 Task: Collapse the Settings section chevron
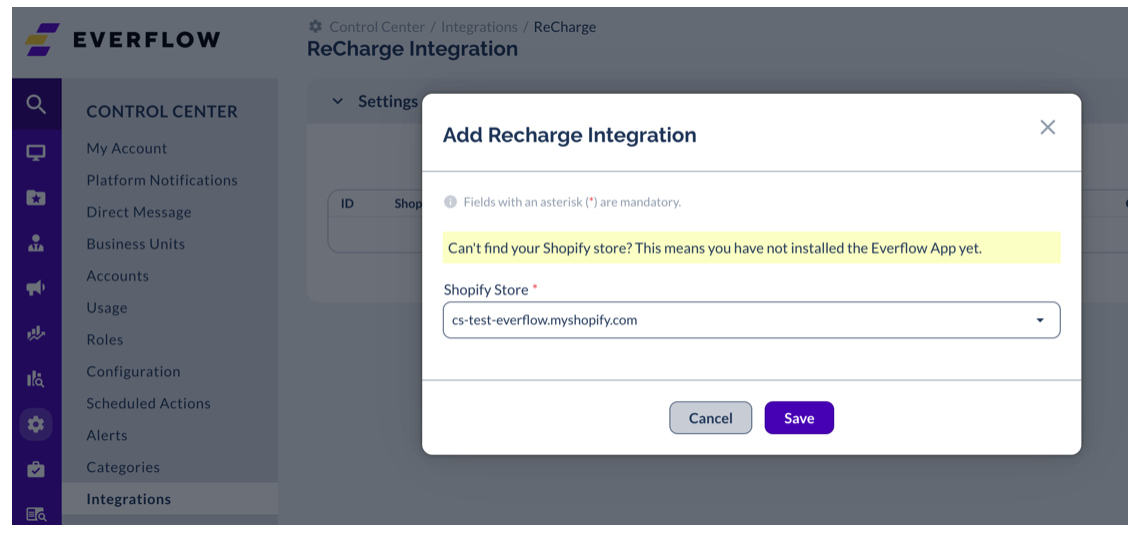(337, 101)
